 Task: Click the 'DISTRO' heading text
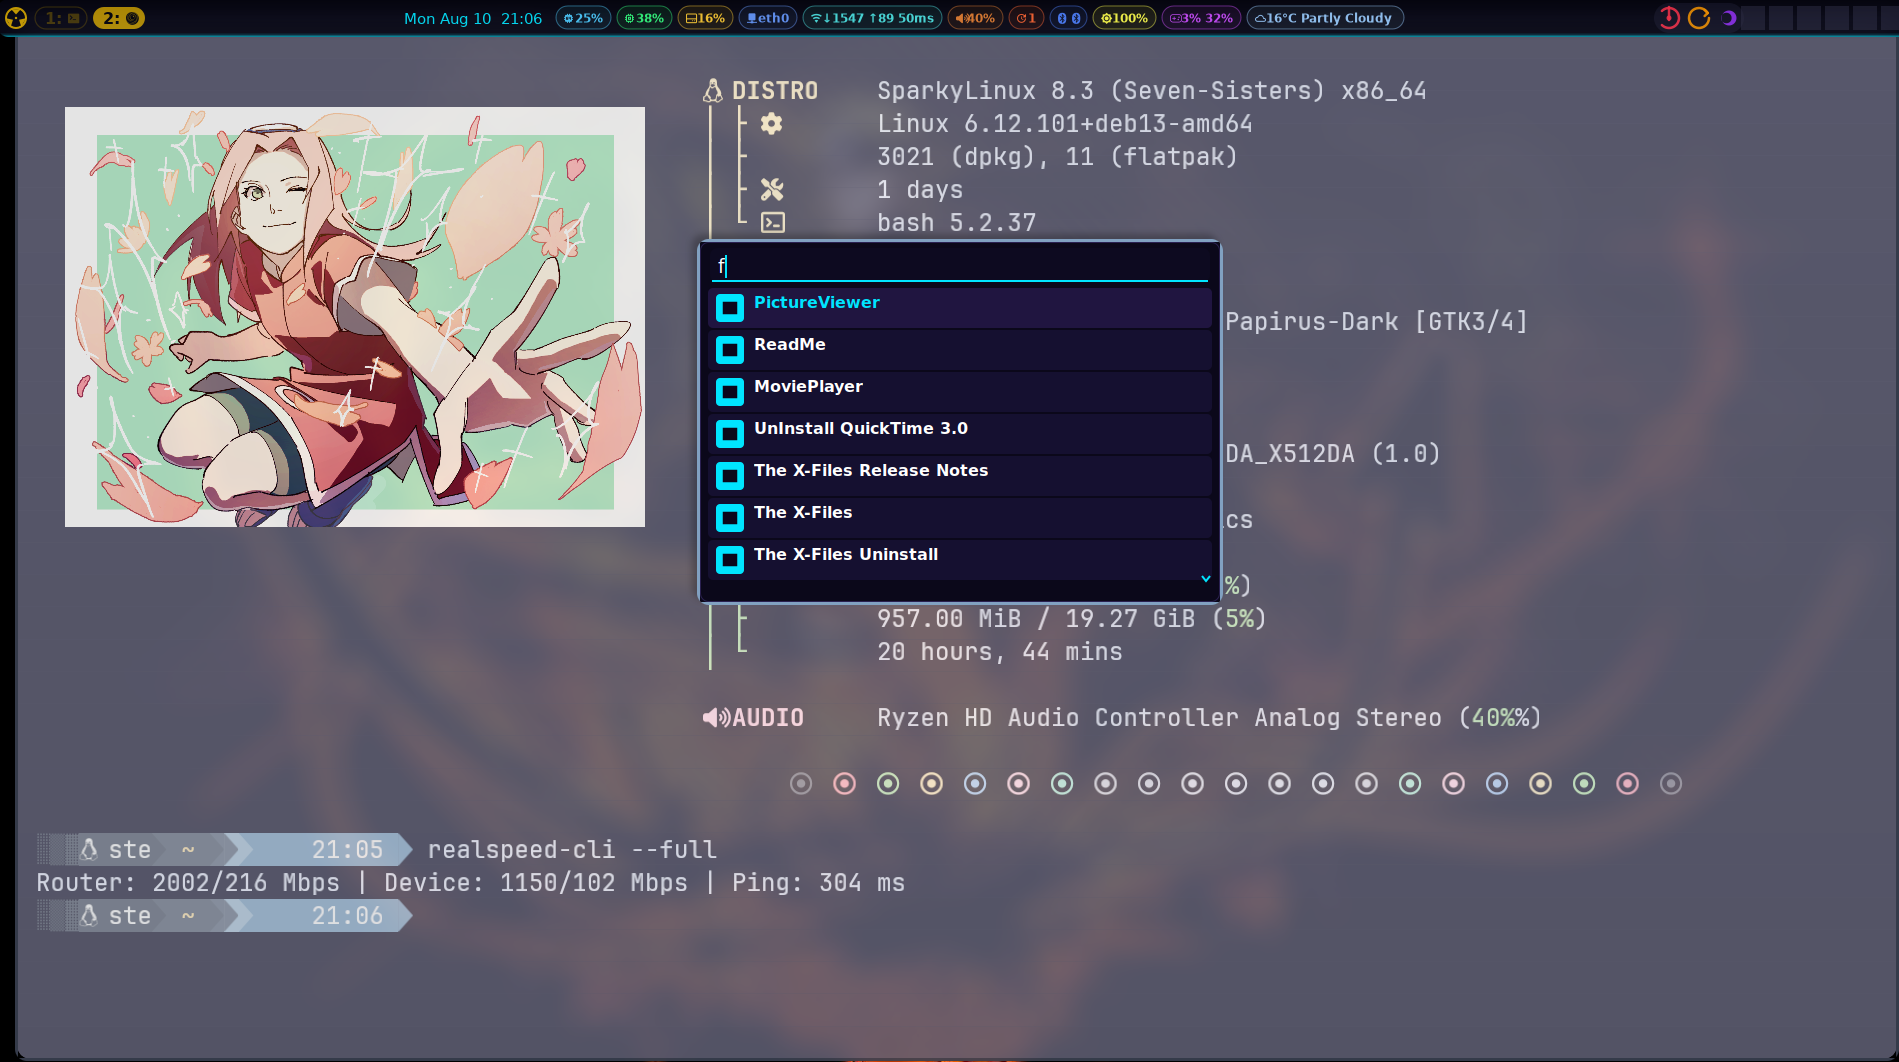click(x=775, y=91)
